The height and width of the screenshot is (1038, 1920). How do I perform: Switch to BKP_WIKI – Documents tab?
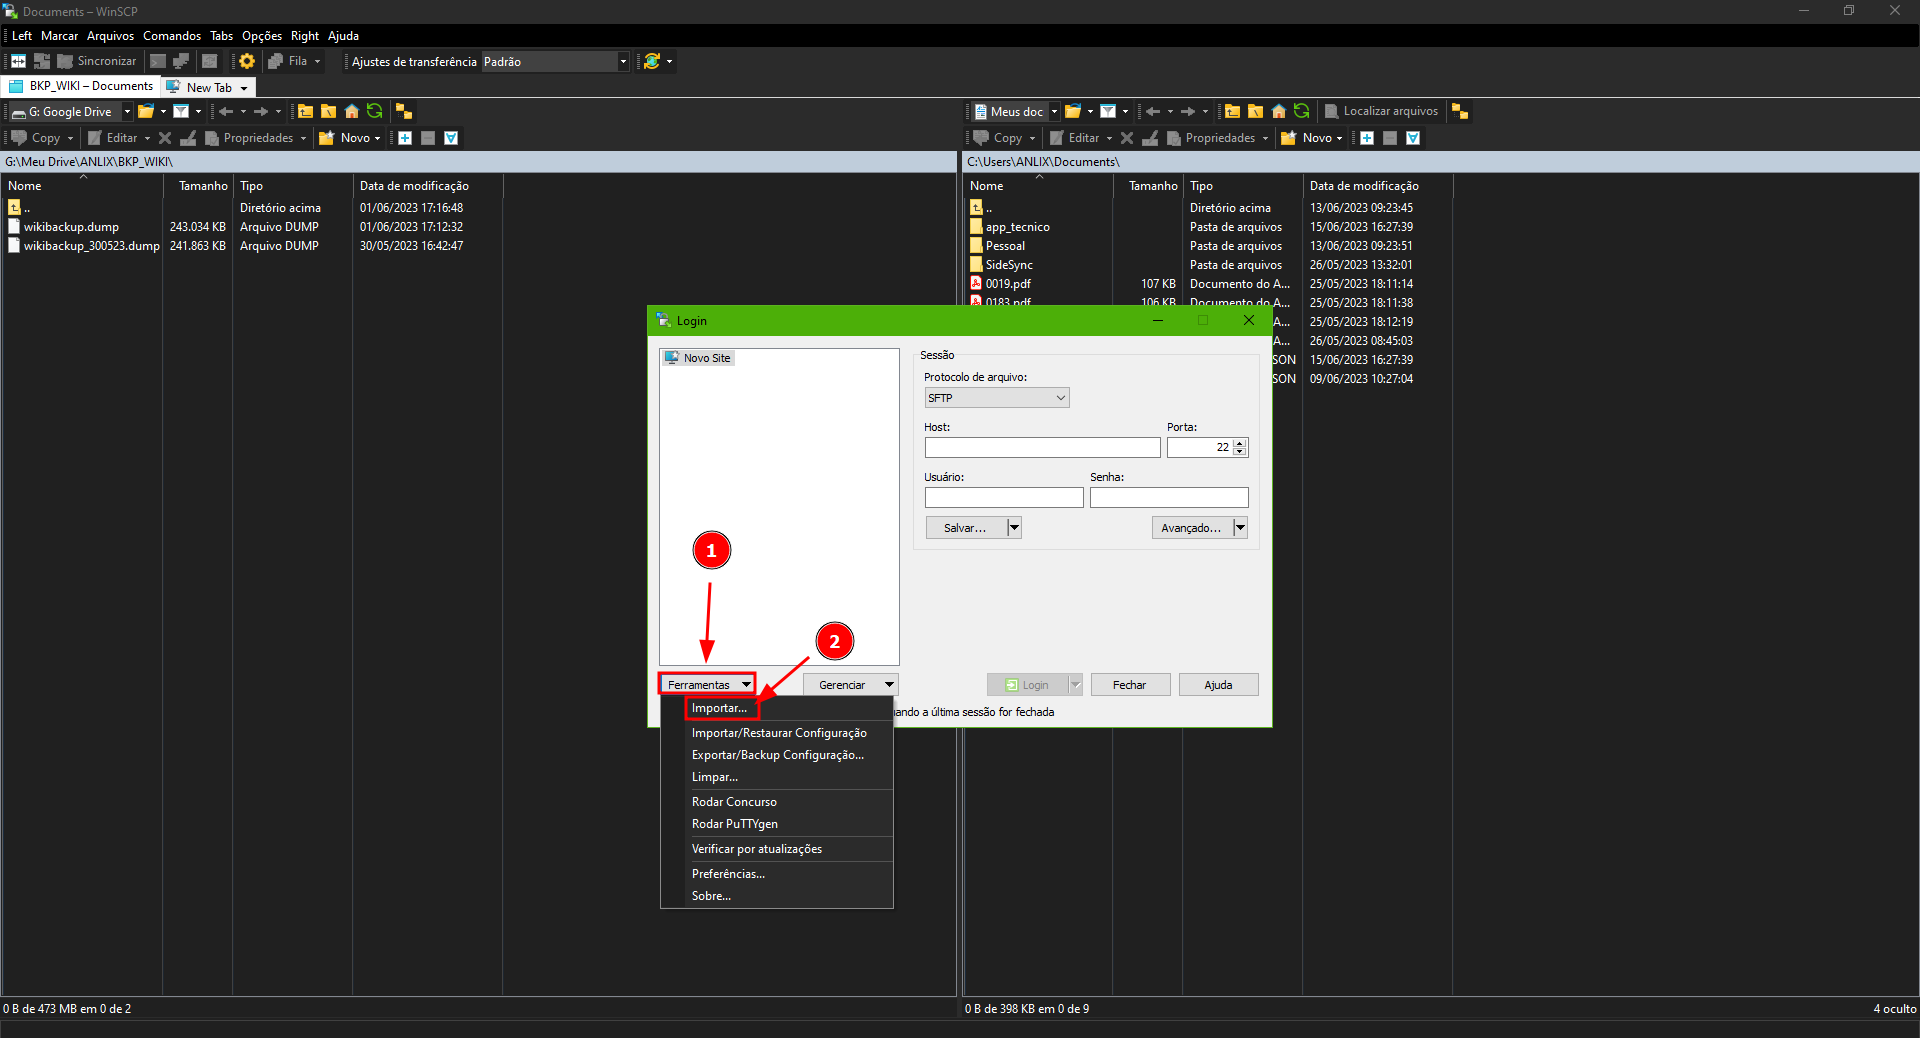81,86
